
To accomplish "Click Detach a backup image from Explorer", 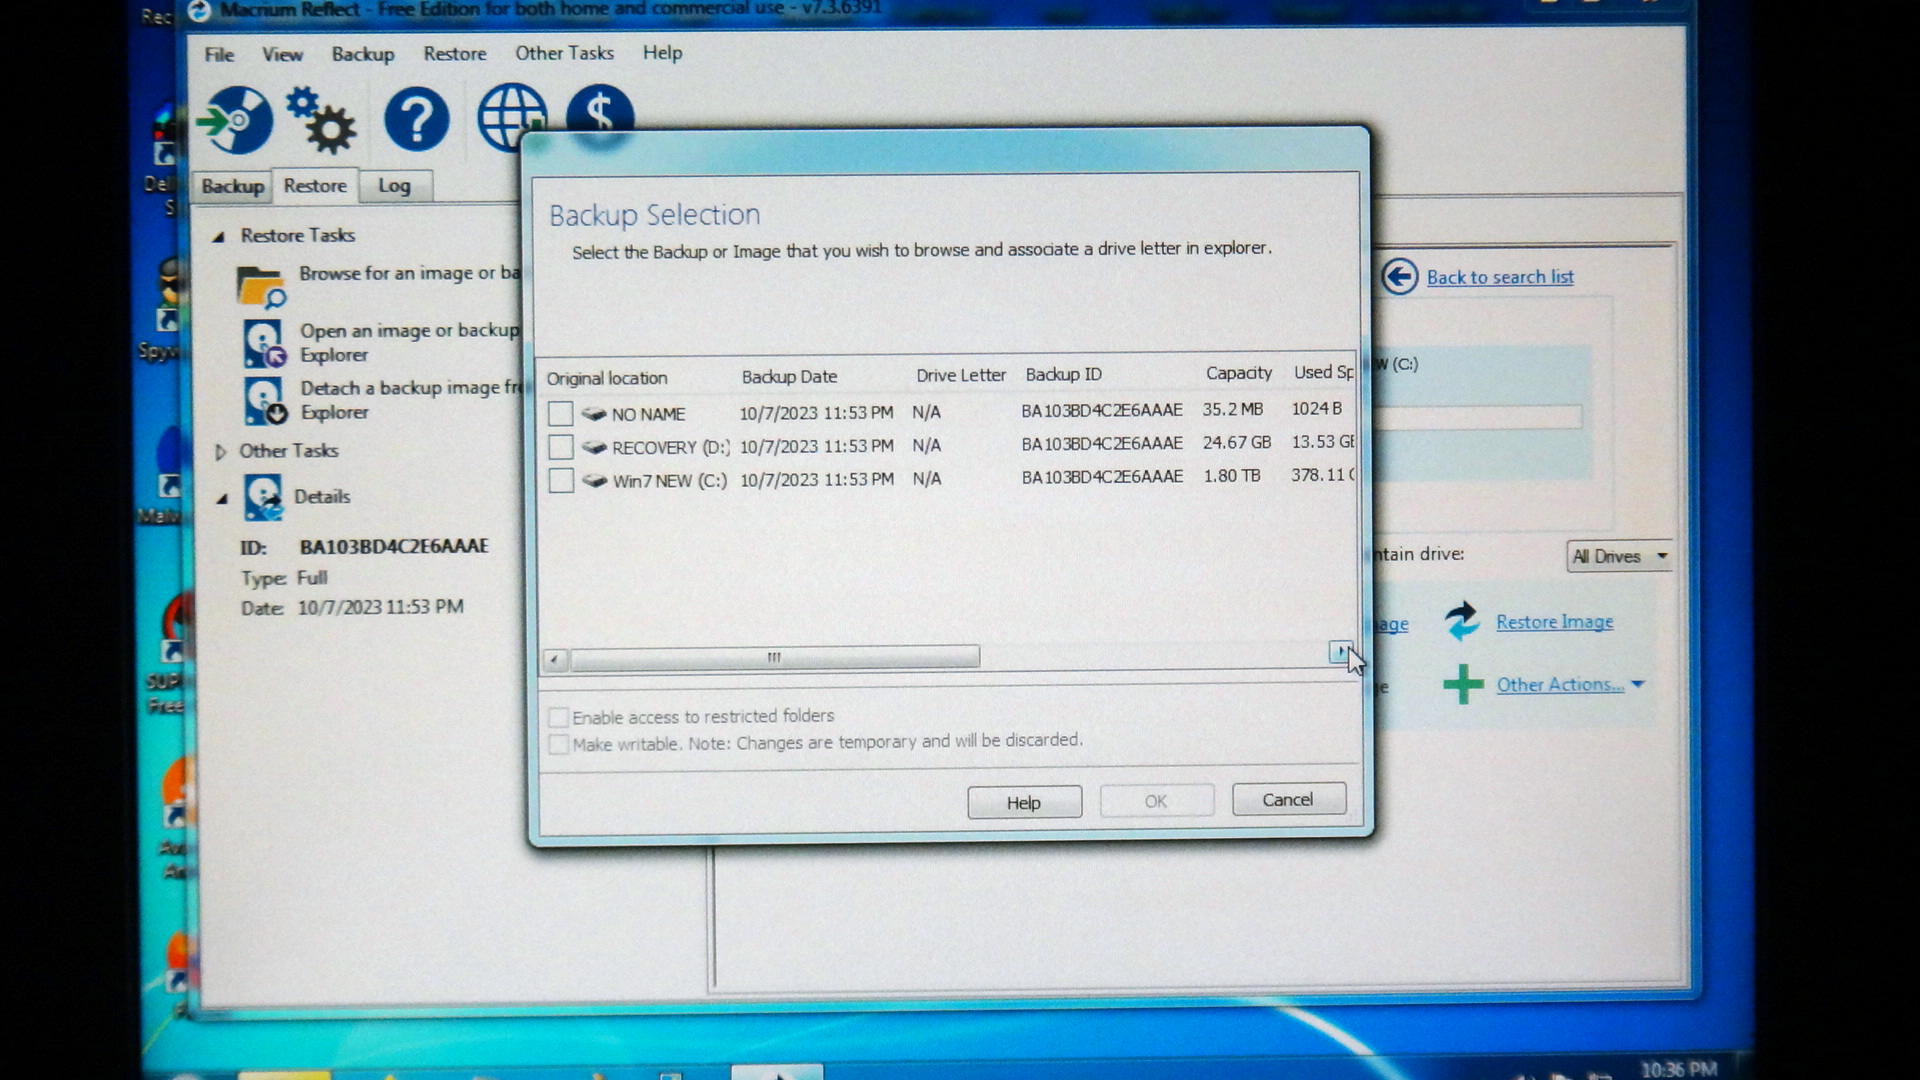I will pyautogui.click(x=411, y=400).
